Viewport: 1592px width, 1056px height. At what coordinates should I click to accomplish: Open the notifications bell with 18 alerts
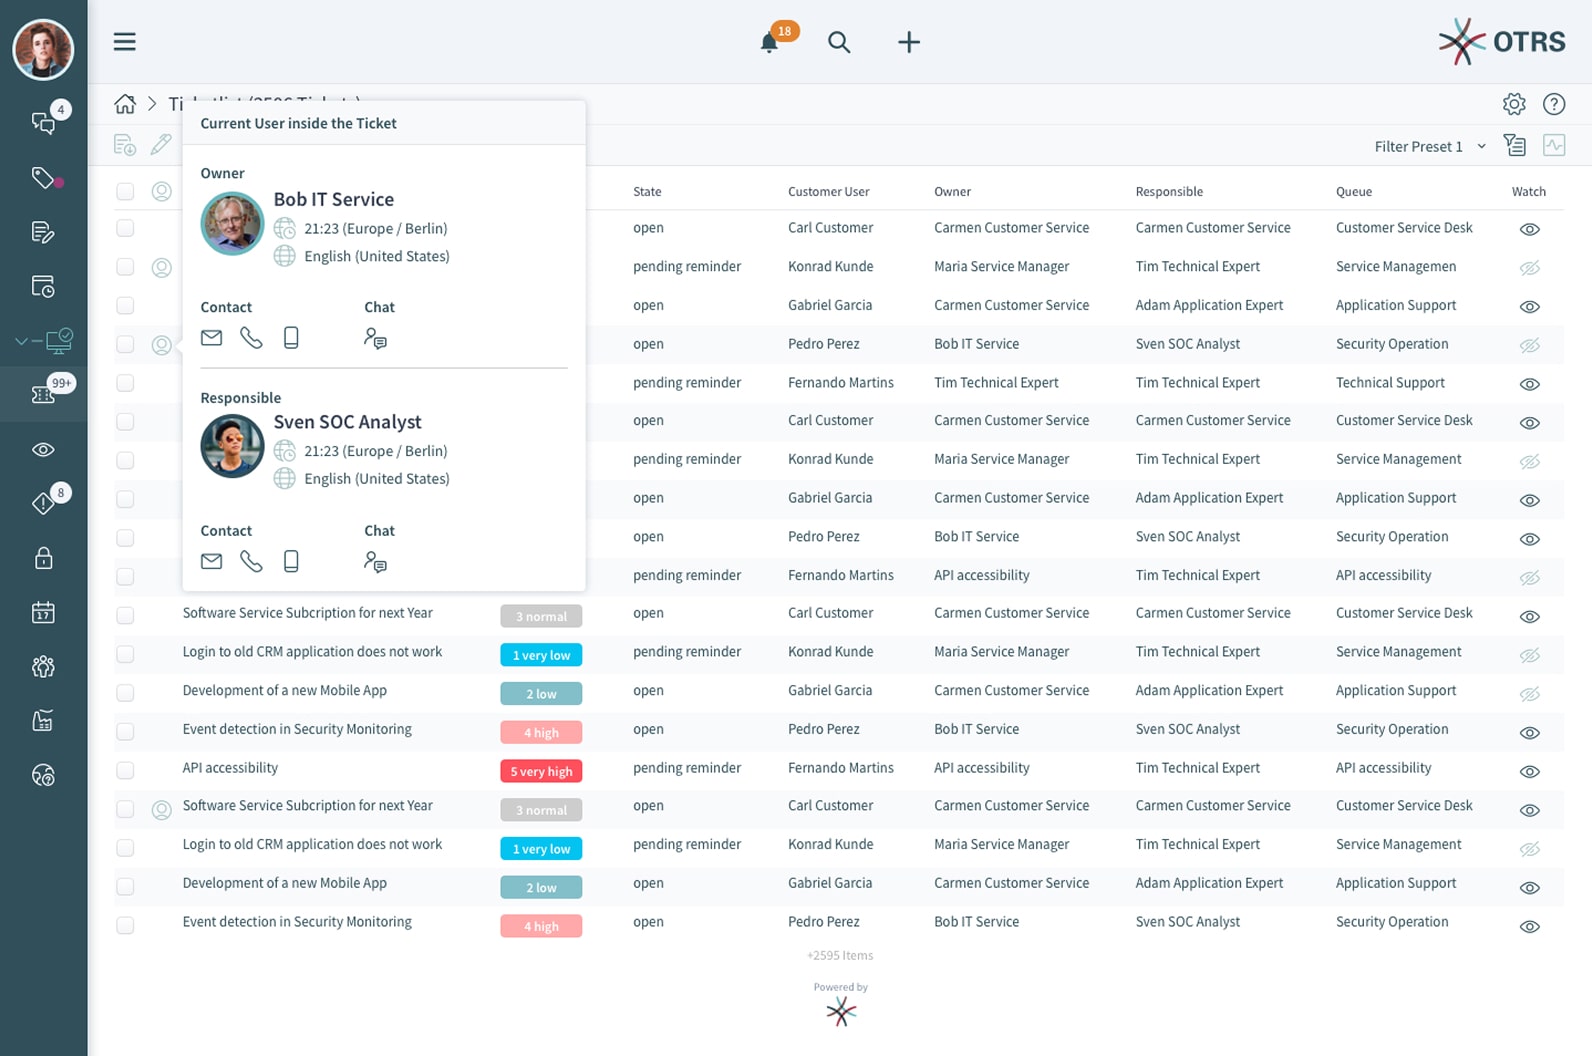[770, 42]
